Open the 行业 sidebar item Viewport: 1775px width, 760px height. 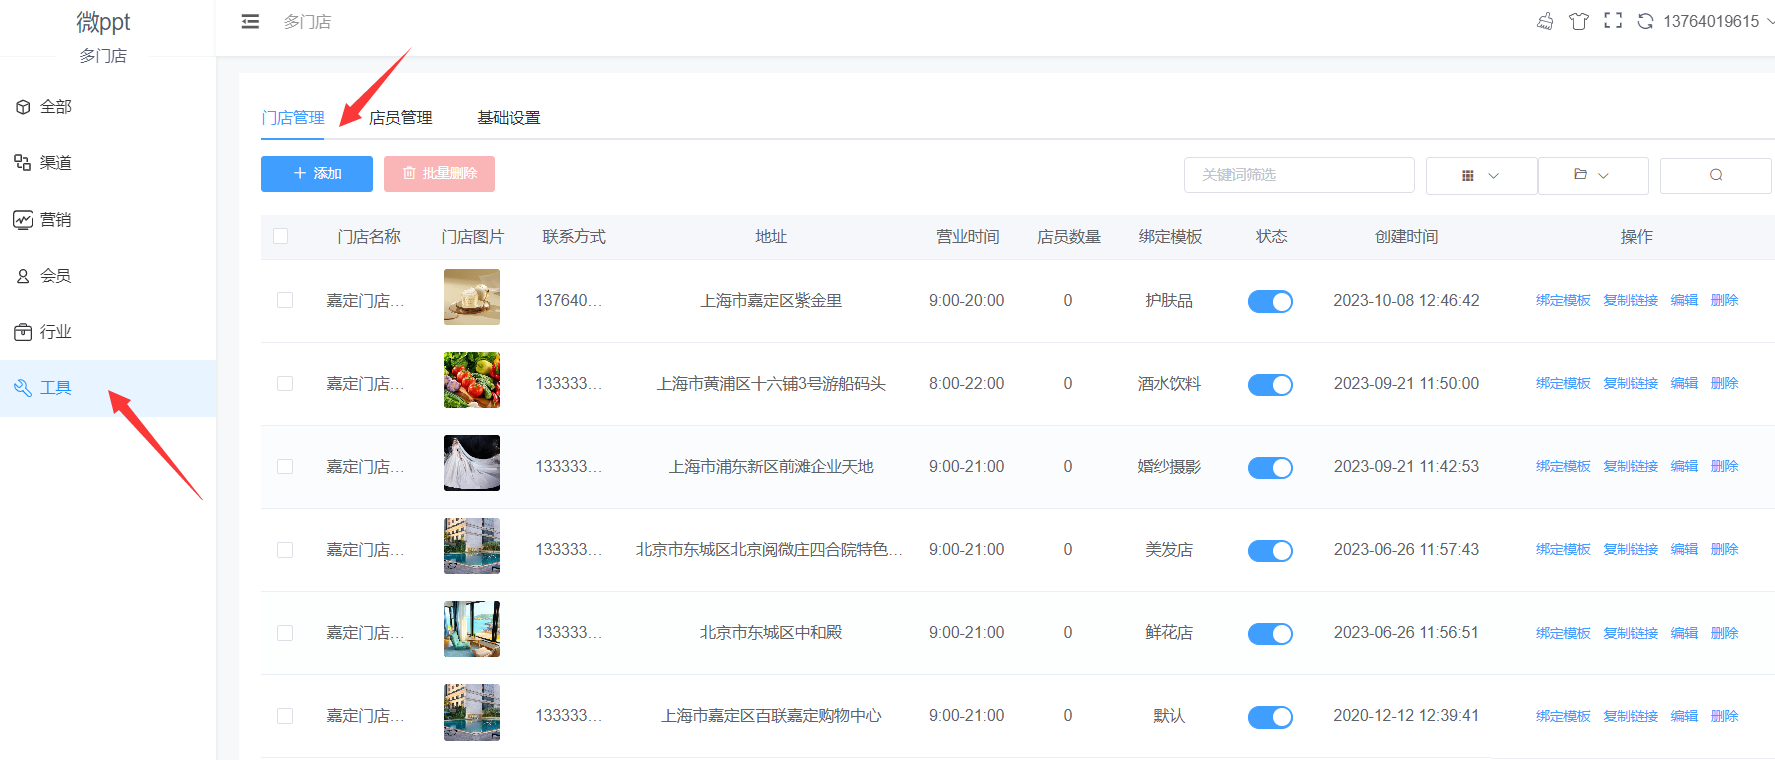pyautogui.click(x=108, y=332)
